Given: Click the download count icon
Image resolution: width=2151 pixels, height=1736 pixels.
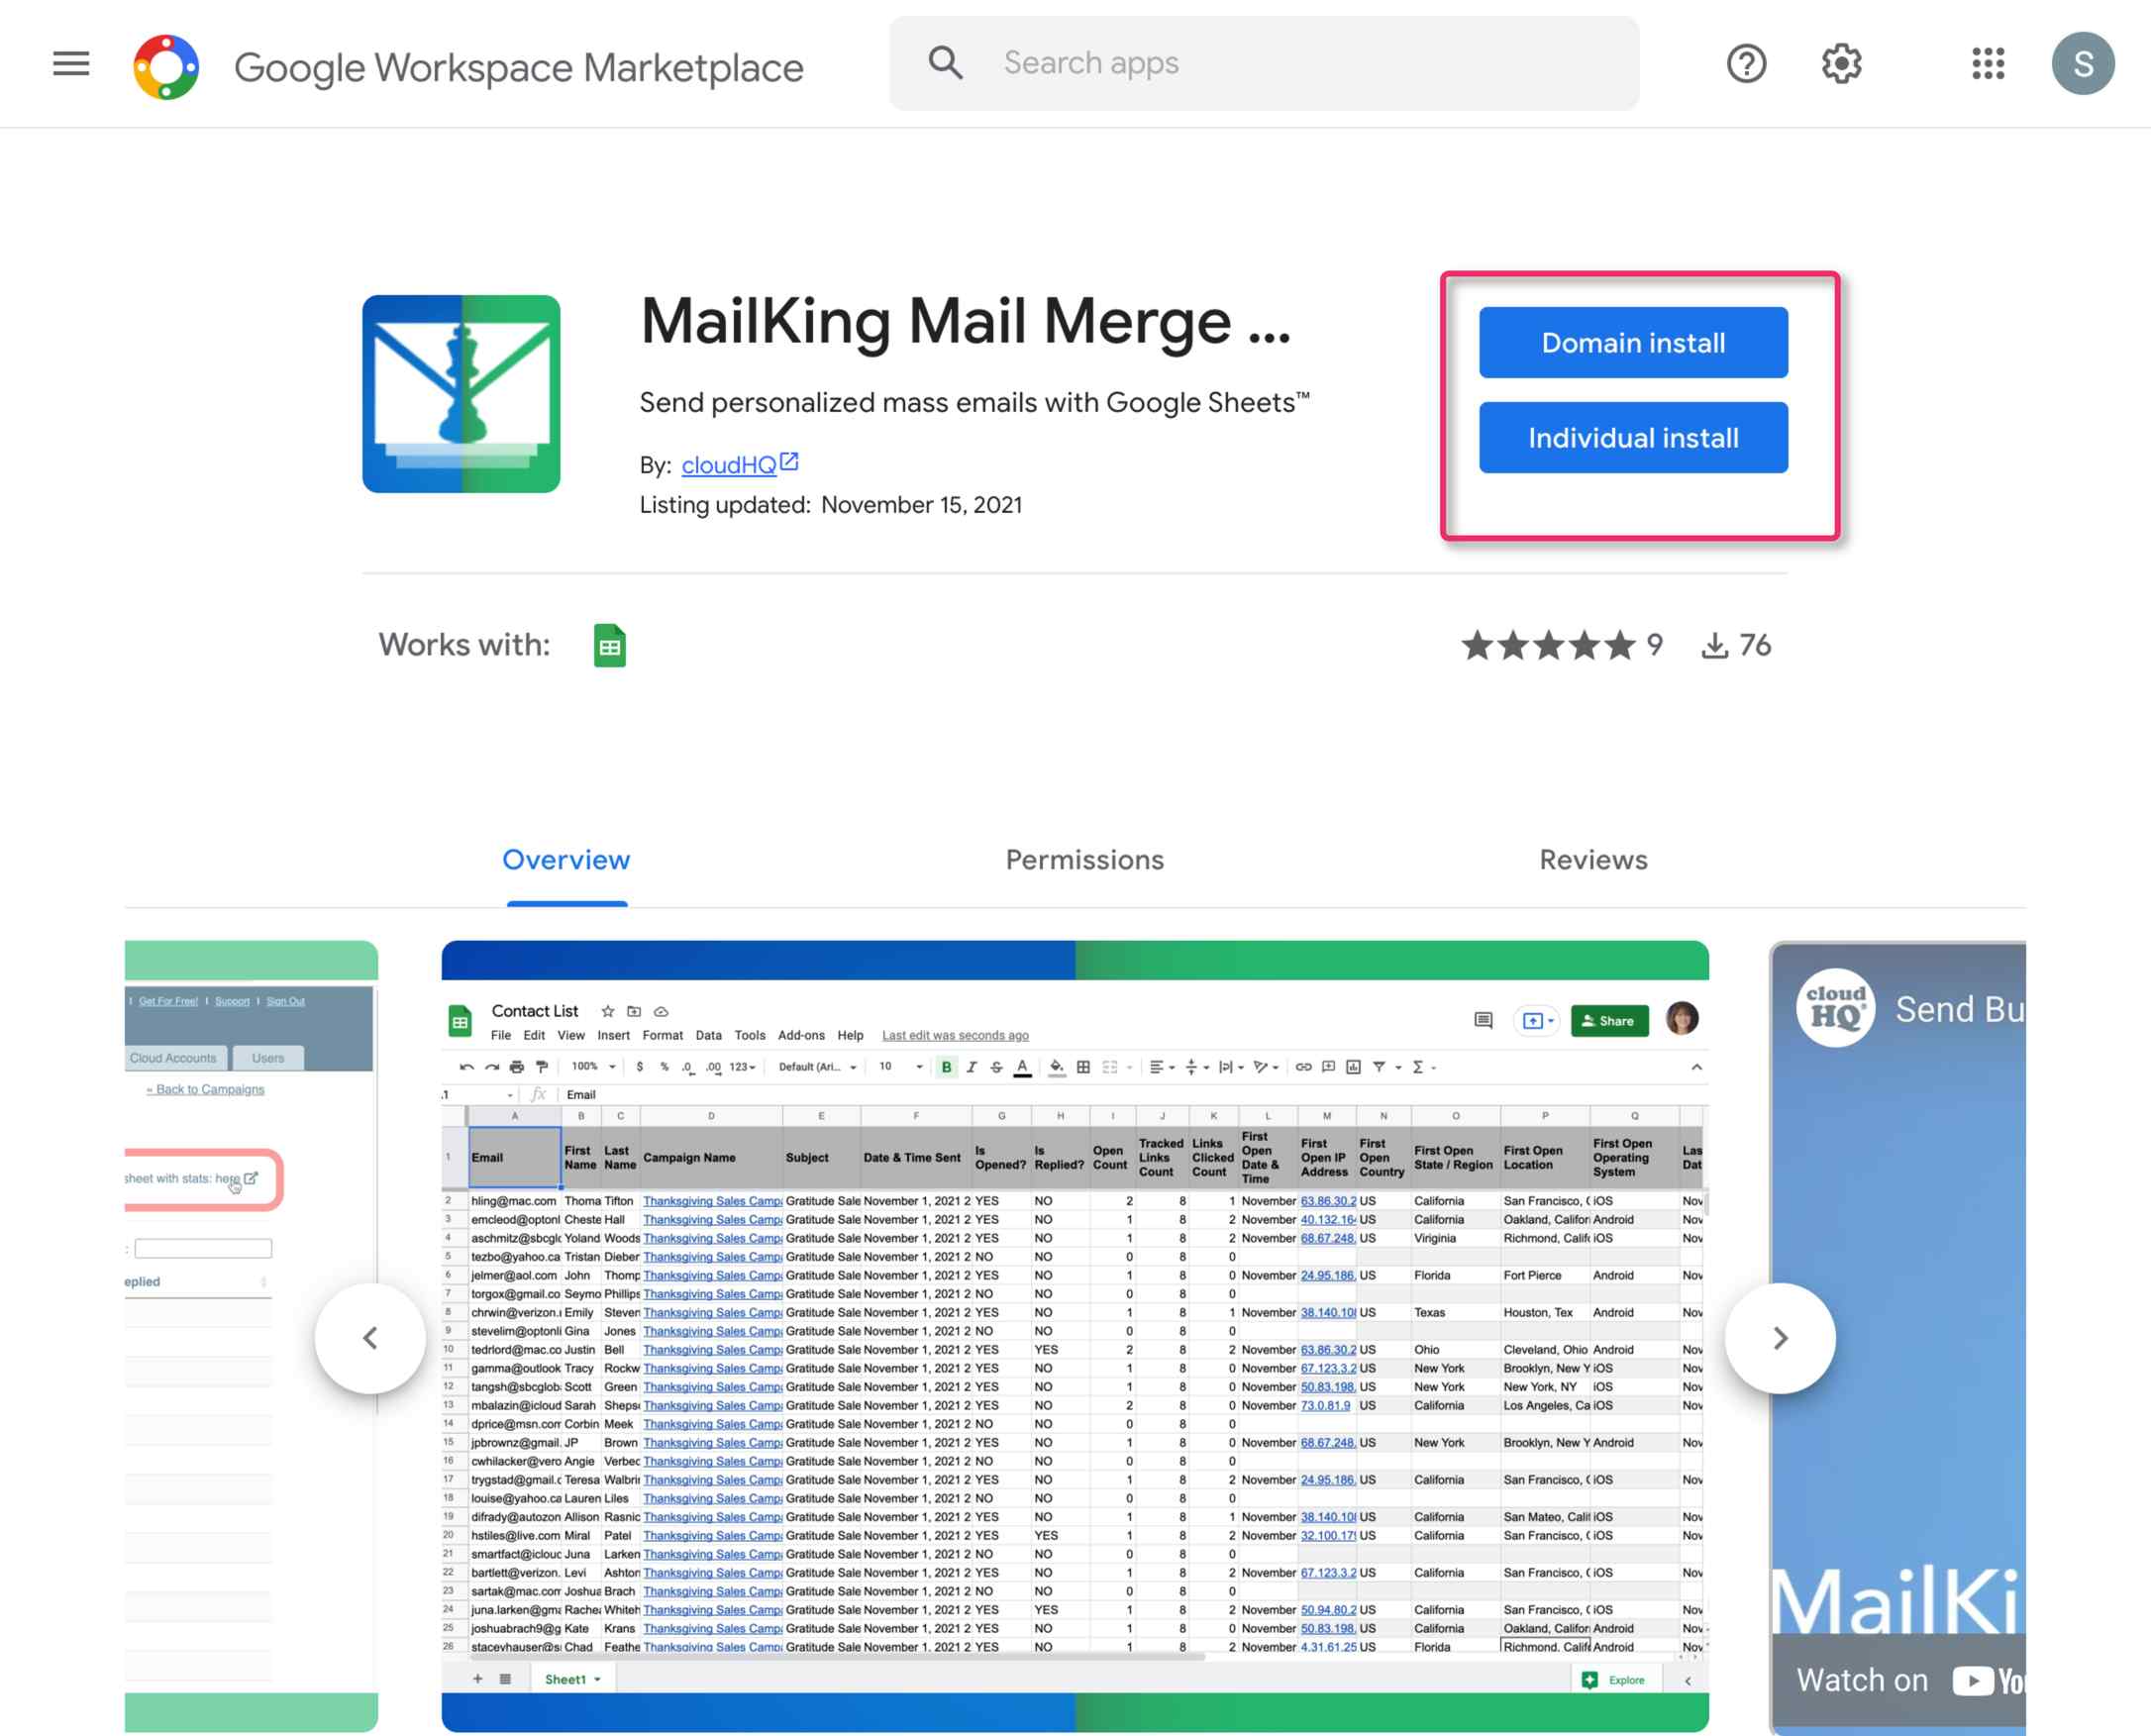Looking at the screenshot, I should pos(1715,645).
